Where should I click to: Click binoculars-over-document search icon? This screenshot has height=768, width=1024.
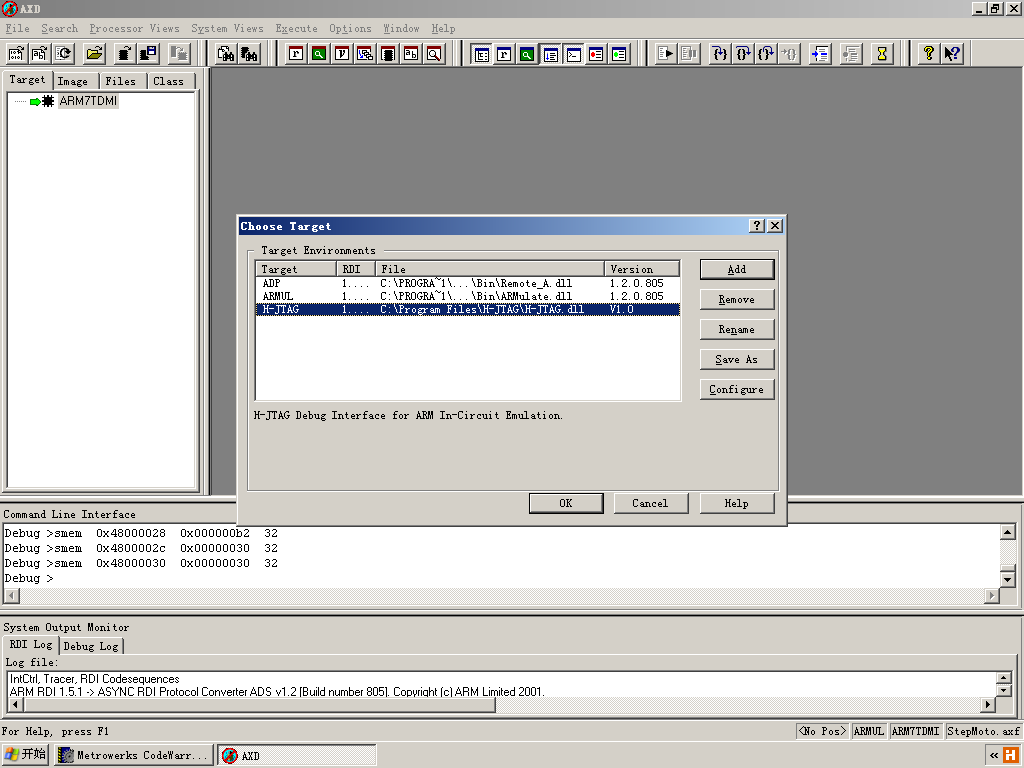(x=226, y=54)
